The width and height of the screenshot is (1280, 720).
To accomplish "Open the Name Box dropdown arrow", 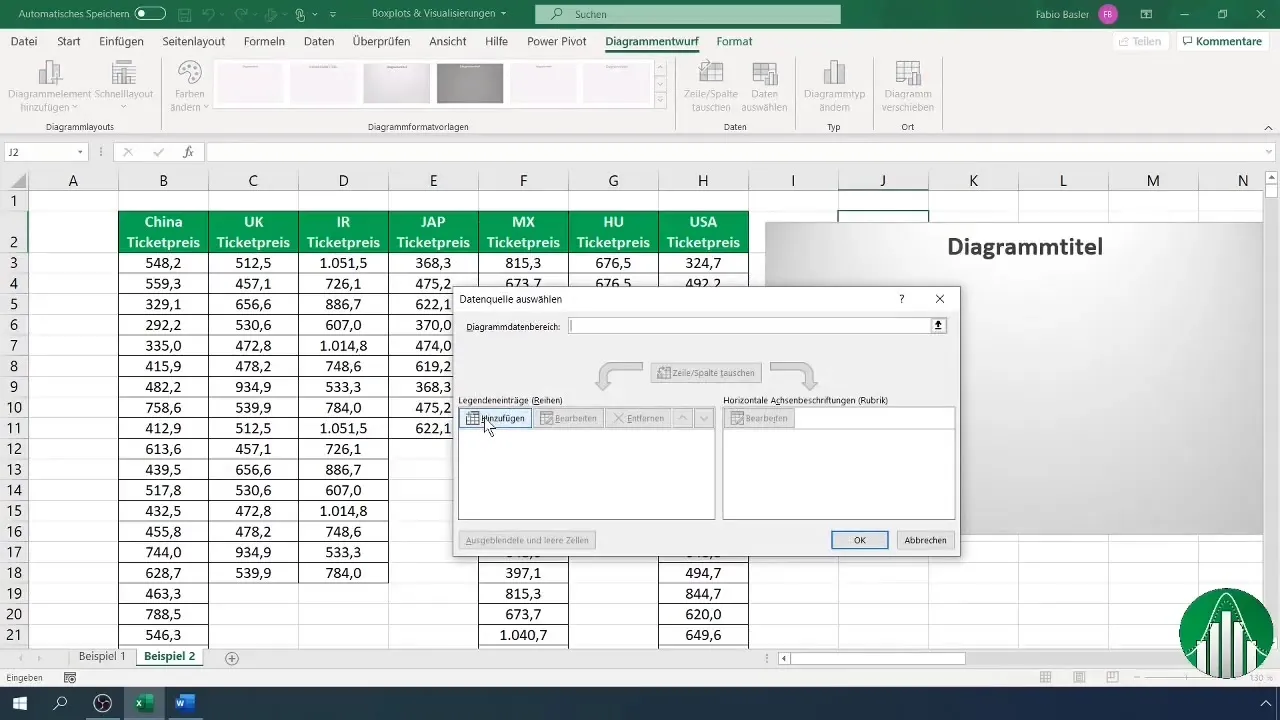I will (x=80, y=152).
